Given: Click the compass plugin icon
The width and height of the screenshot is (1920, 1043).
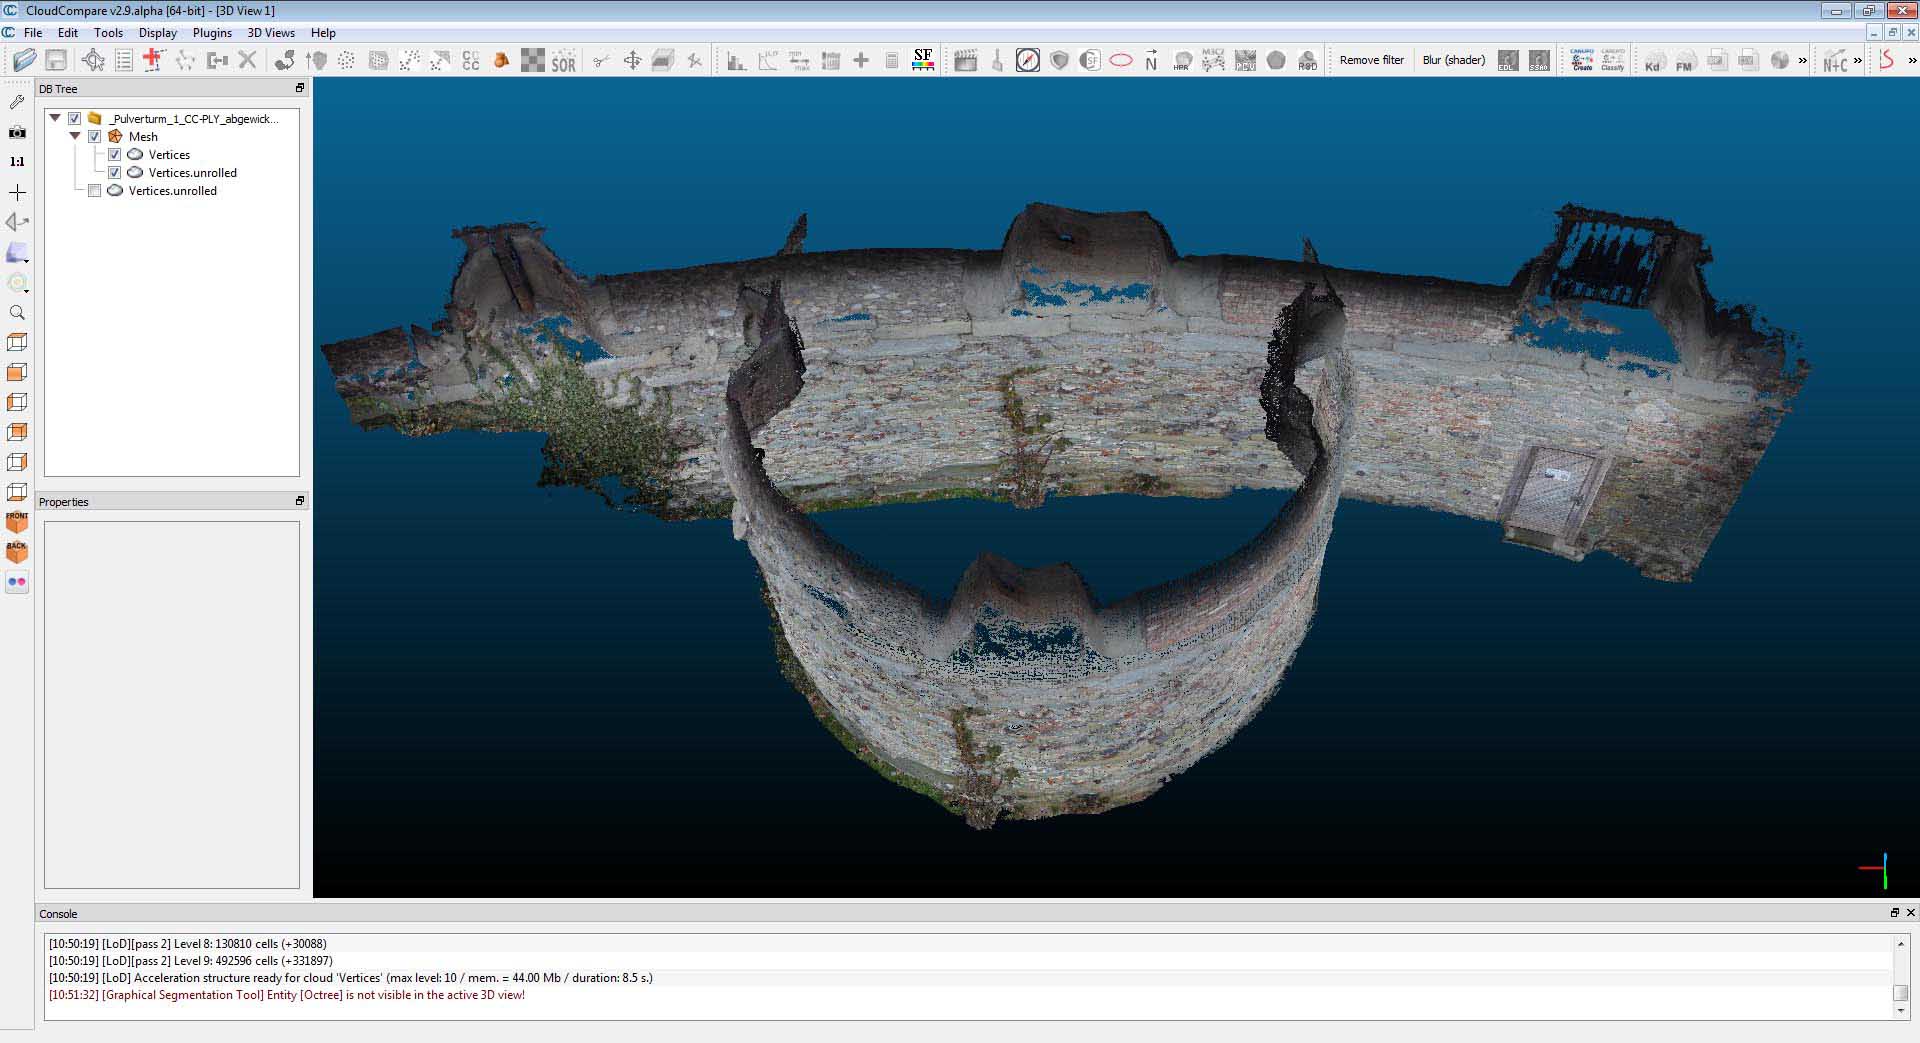Looking at the screenshot, I should [1028, 61].
